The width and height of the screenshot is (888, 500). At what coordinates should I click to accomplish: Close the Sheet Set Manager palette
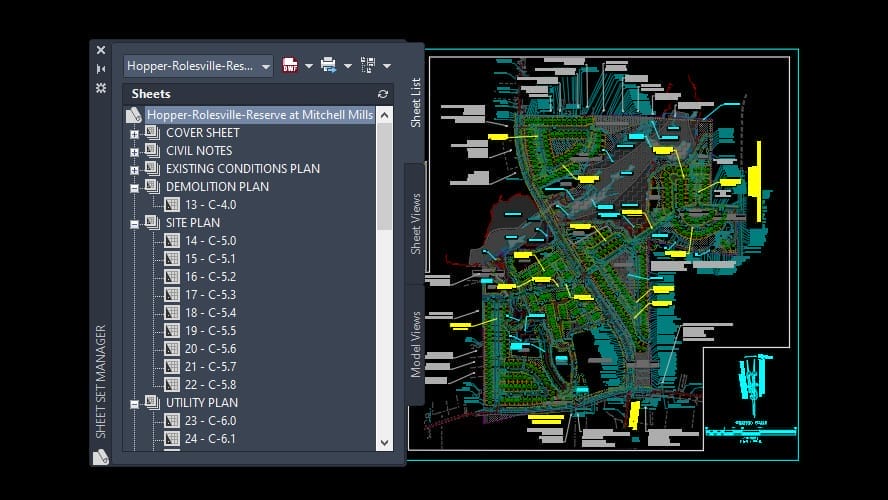(101, 50)
